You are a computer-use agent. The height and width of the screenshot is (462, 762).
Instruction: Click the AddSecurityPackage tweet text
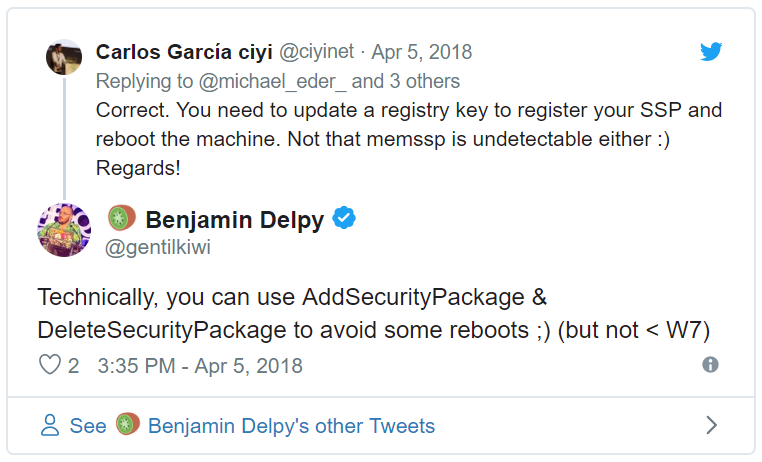pyautogui.click(x=373, y=313)
